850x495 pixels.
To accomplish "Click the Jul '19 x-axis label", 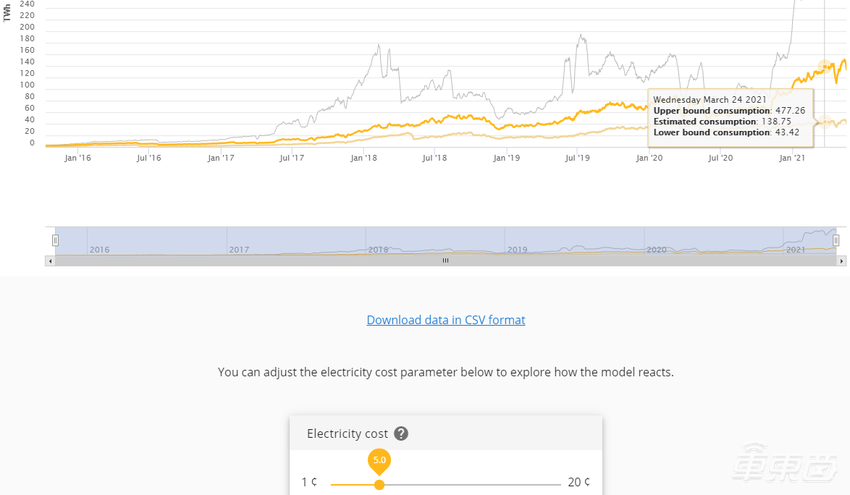I will (x=578, y=158).
